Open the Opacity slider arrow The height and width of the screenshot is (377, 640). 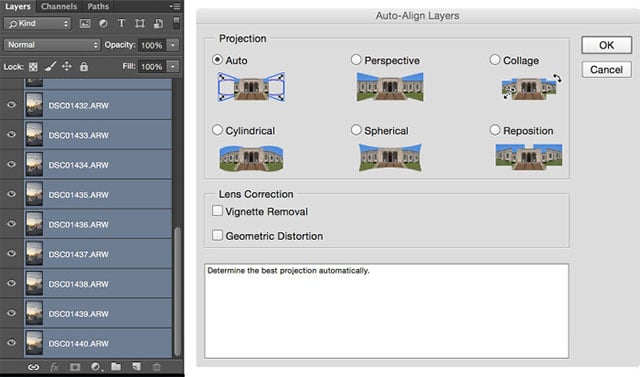click(x=173, y=45)
